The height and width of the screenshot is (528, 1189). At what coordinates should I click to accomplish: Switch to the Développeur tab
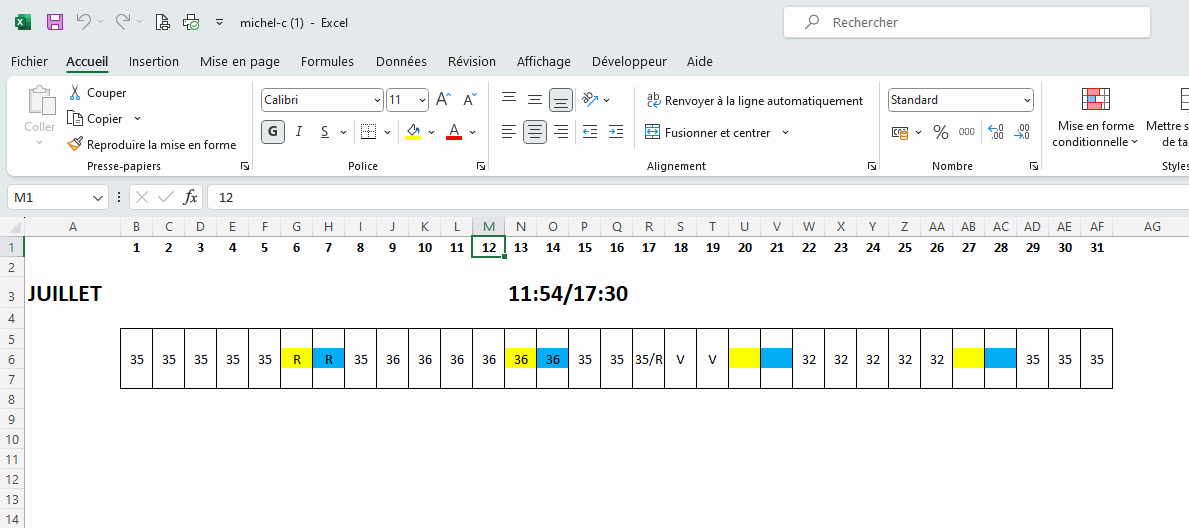[629, 61]
